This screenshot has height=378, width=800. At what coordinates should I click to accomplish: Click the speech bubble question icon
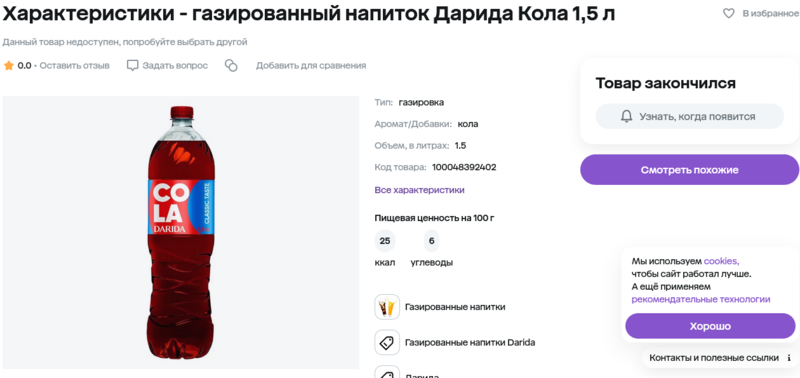pyautogui.click(x=133, y=66)
